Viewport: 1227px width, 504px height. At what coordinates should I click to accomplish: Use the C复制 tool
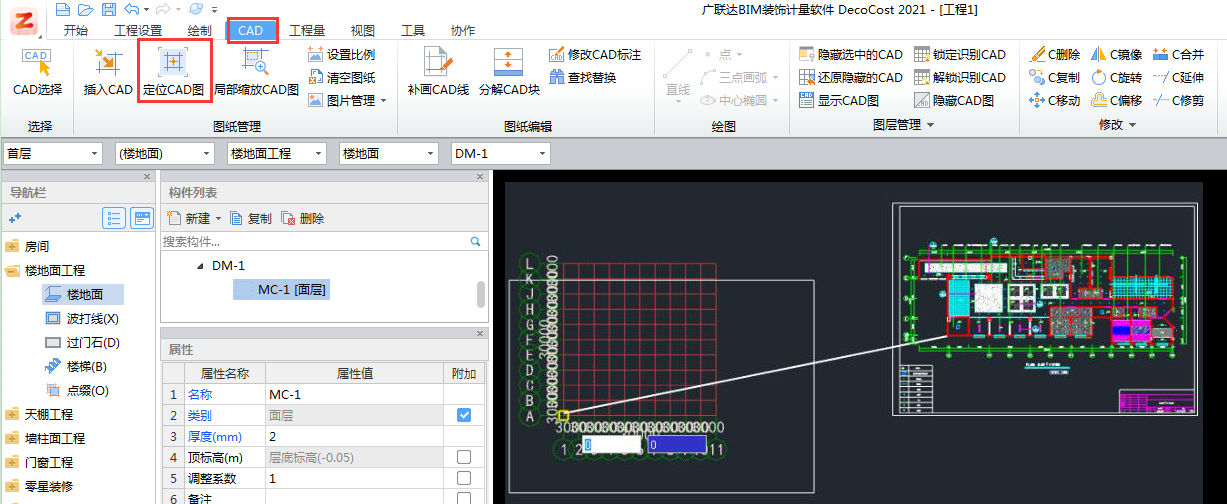tap(1055, 78)
